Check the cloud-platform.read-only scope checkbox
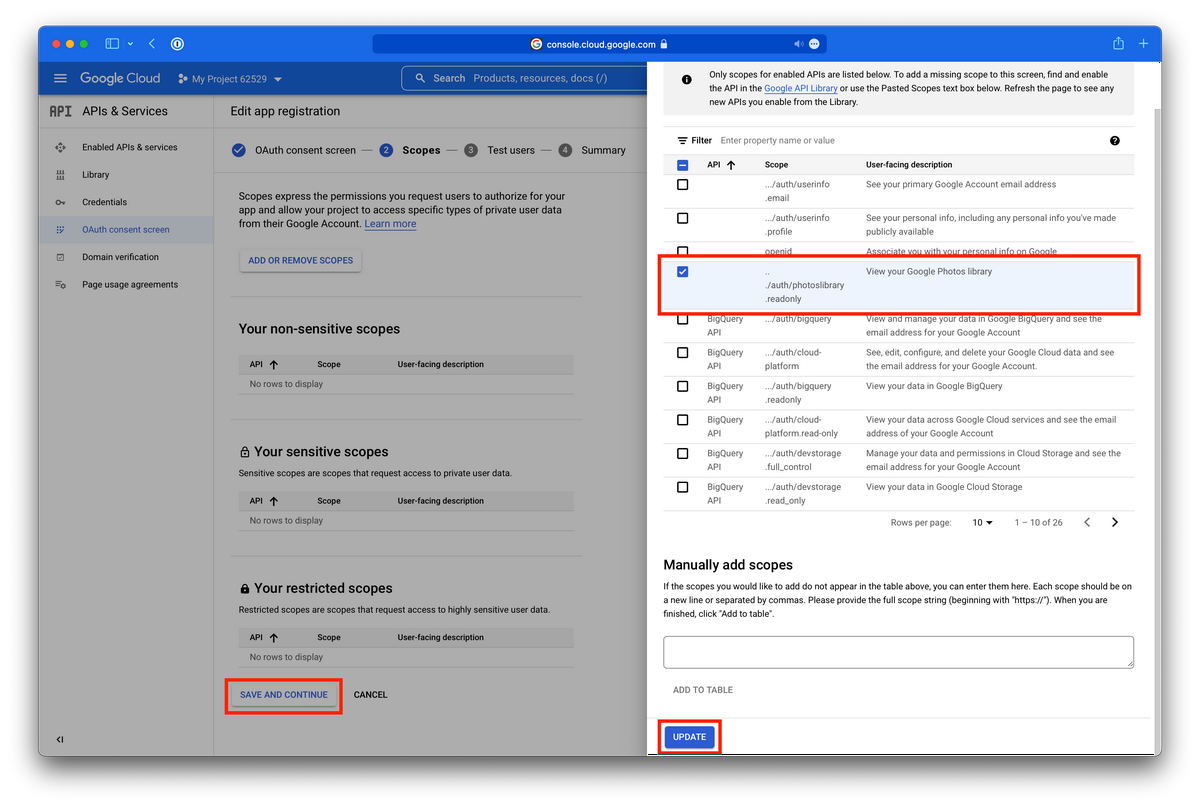 pos(683,420)
